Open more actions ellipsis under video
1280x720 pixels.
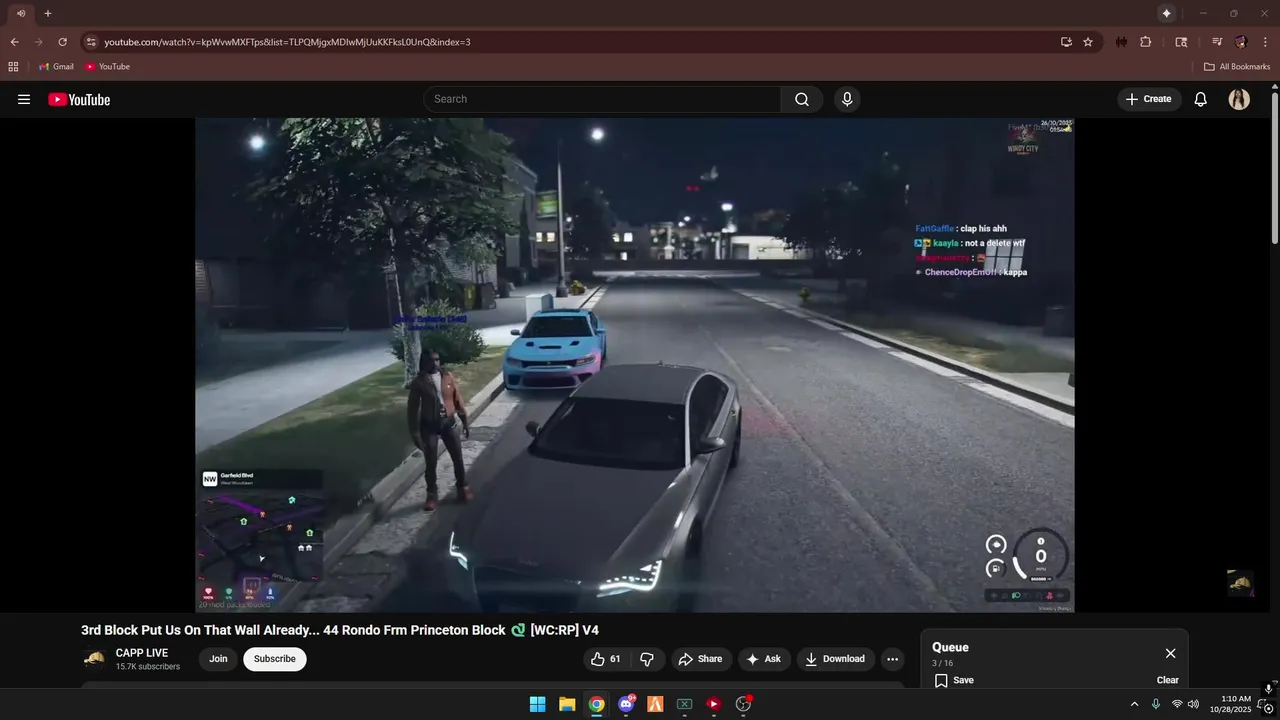(x=892, y=659)
